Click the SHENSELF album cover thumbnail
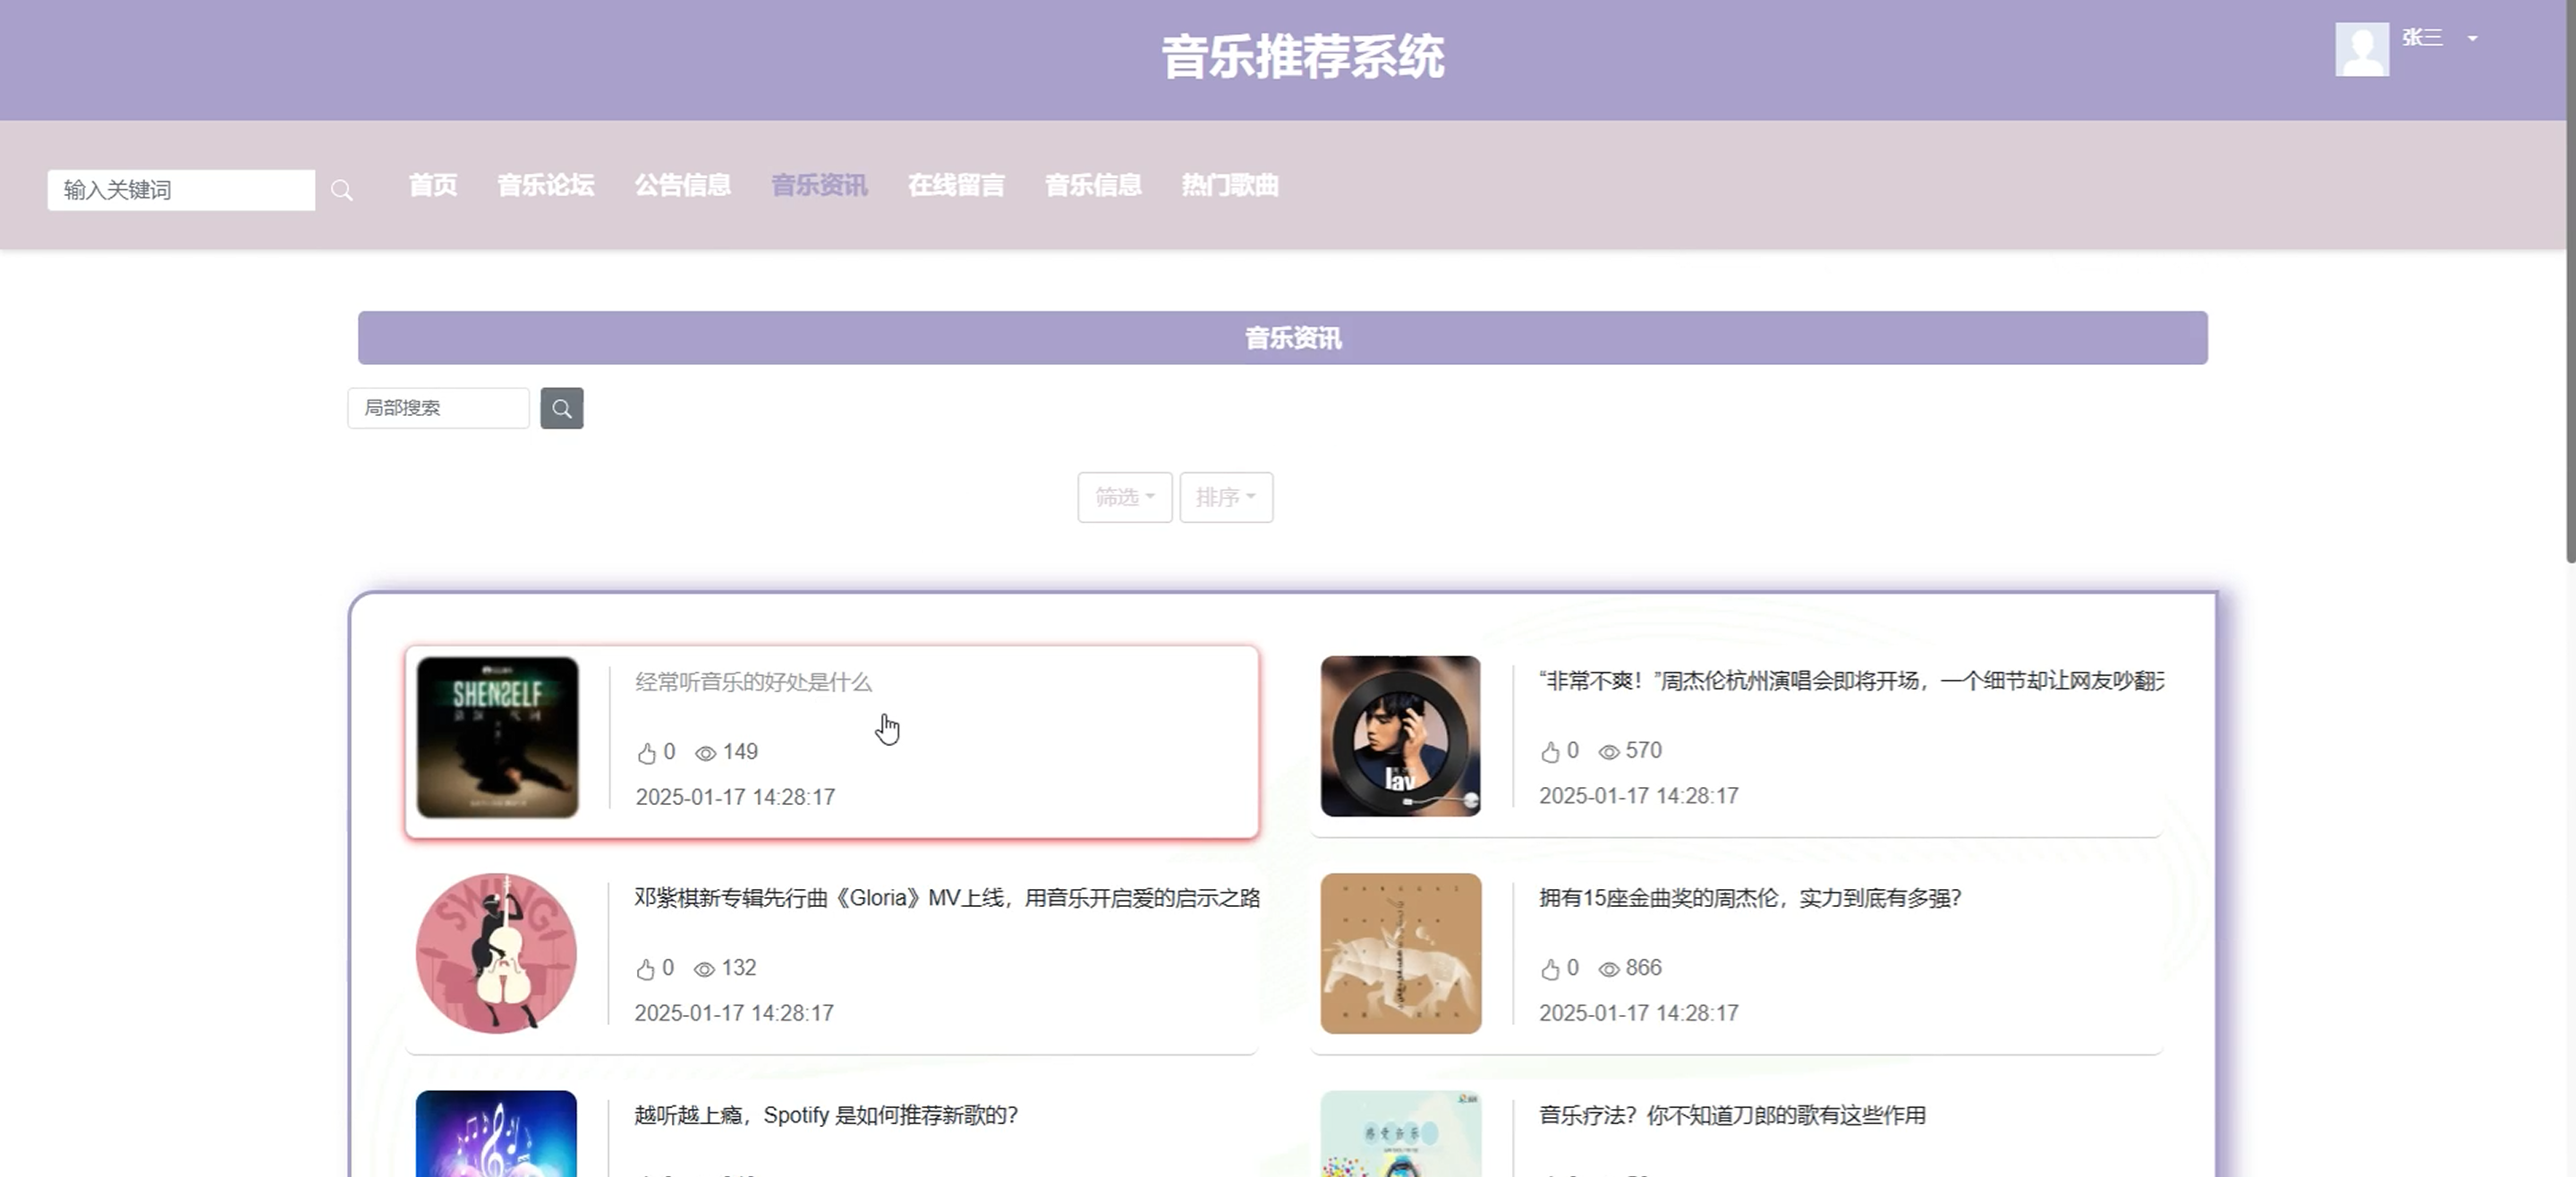Screen dimensions: 2576x1177 tap(497, 737)
